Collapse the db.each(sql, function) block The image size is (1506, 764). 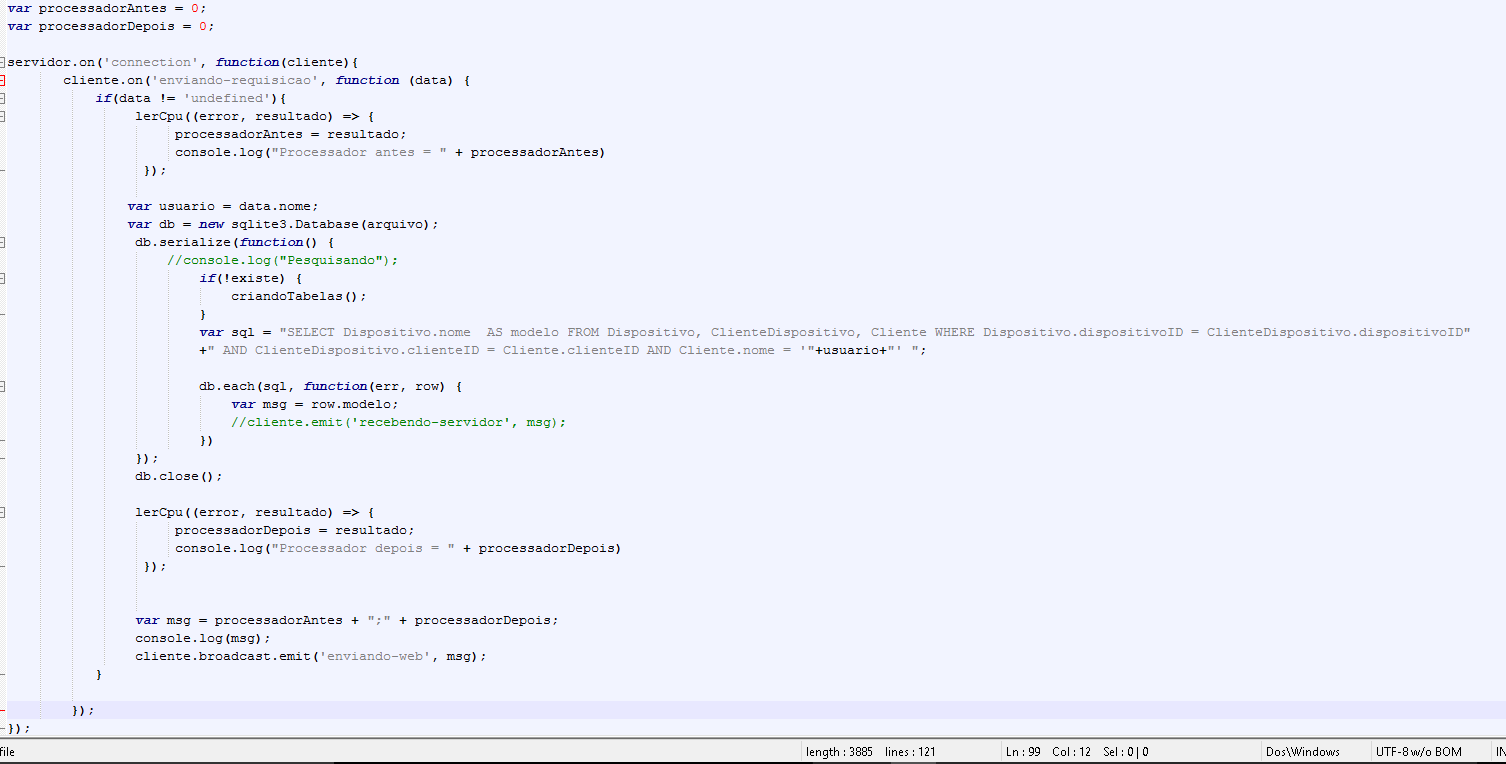pos(3,386)
